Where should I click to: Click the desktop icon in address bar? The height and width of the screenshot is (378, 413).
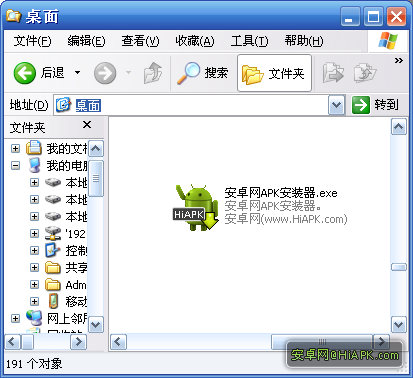point(63,105)
